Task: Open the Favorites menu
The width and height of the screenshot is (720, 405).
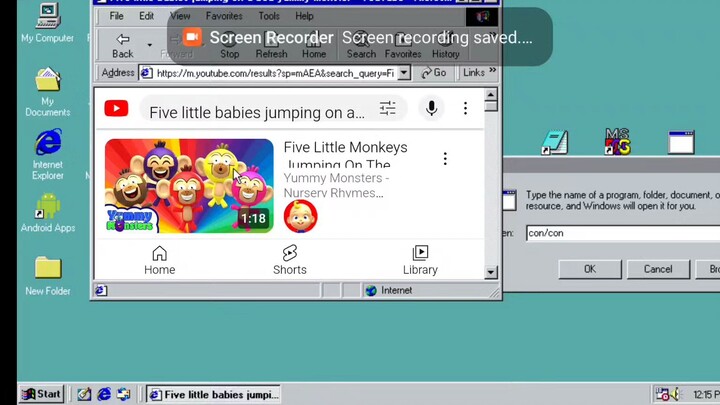Action: click(224, 16)
